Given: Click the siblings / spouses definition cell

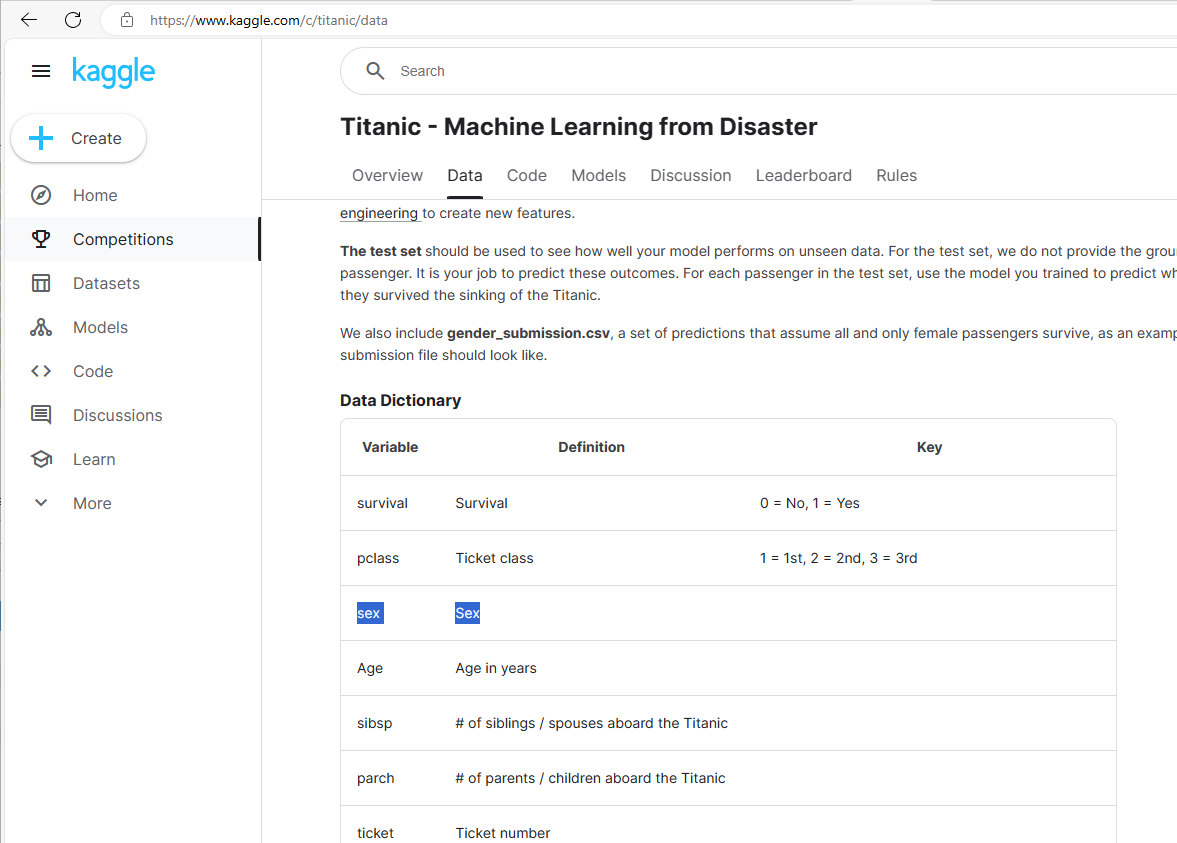Looking at the screenshot, I should [x=592, y=723].
